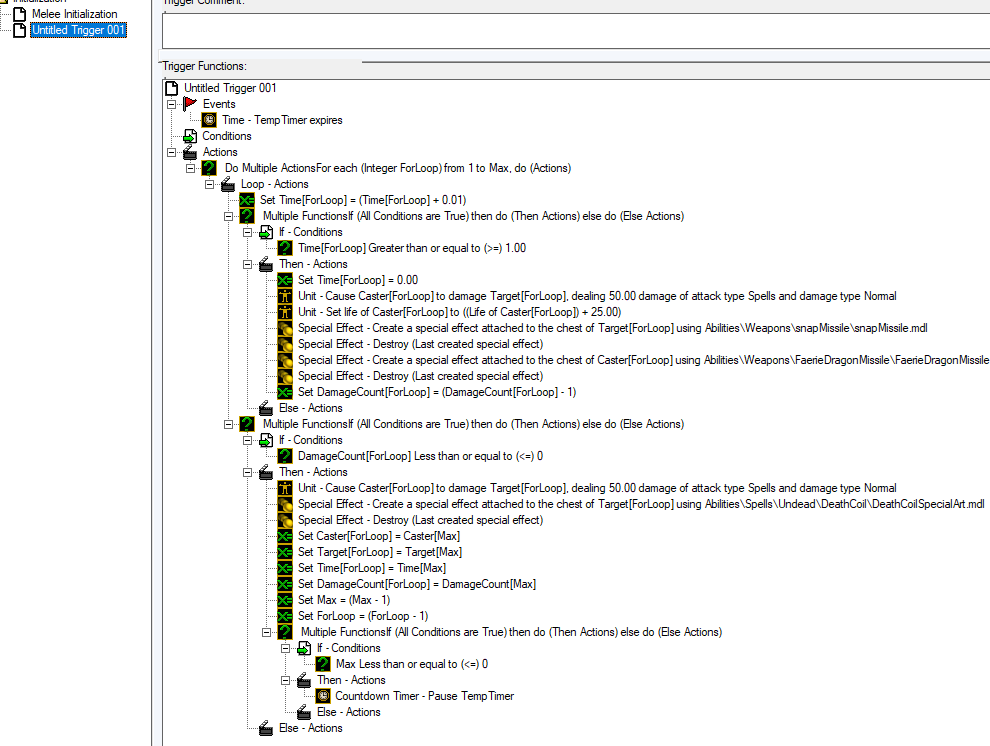
Task: Click the Then - Actions label above Pause TempTimer
Action: (351, 680)
